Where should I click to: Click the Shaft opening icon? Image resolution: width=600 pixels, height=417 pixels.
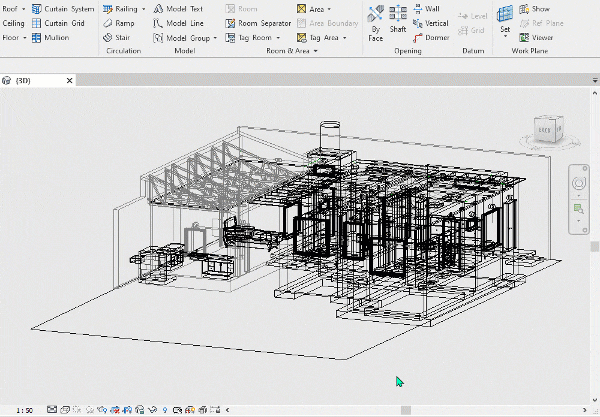click(398, 14)
